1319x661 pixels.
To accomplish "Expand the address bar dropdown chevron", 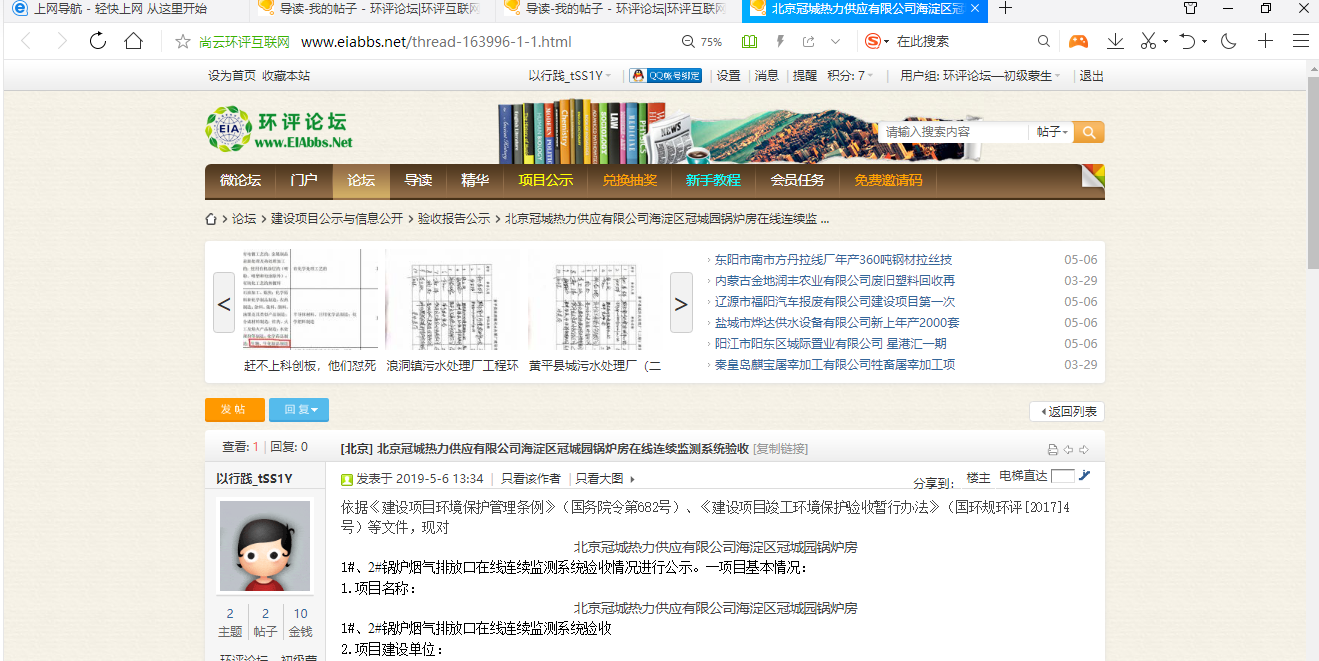I will pos(835,42).
